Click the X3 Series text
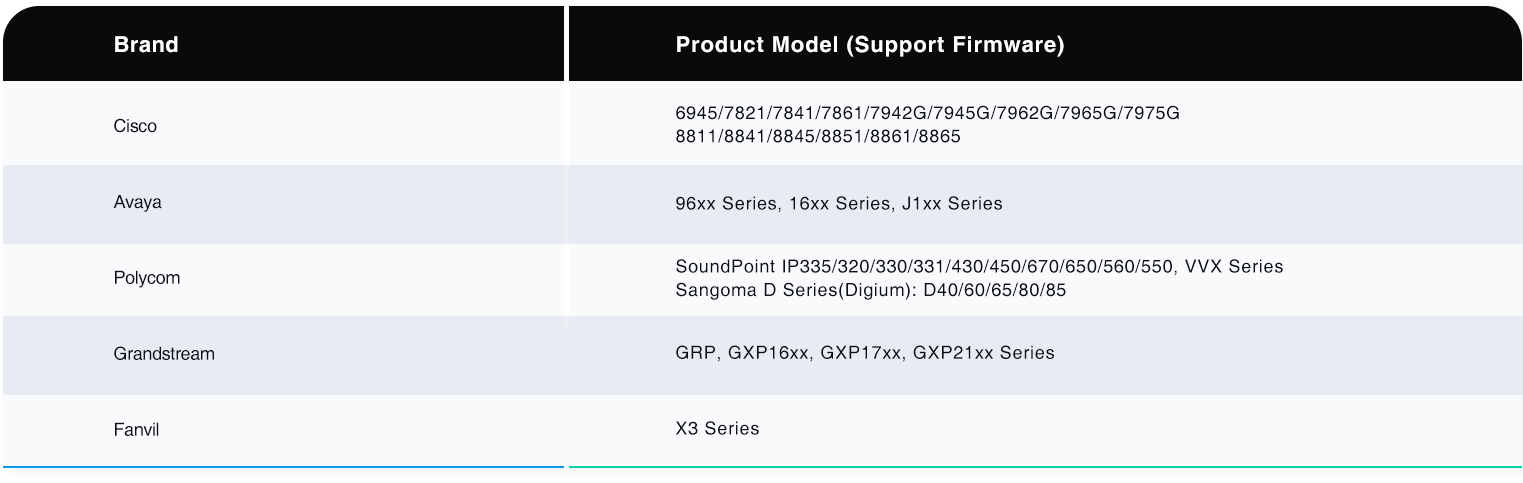The width and height of the screenshot is (1523, 483). tap(718, 429)
